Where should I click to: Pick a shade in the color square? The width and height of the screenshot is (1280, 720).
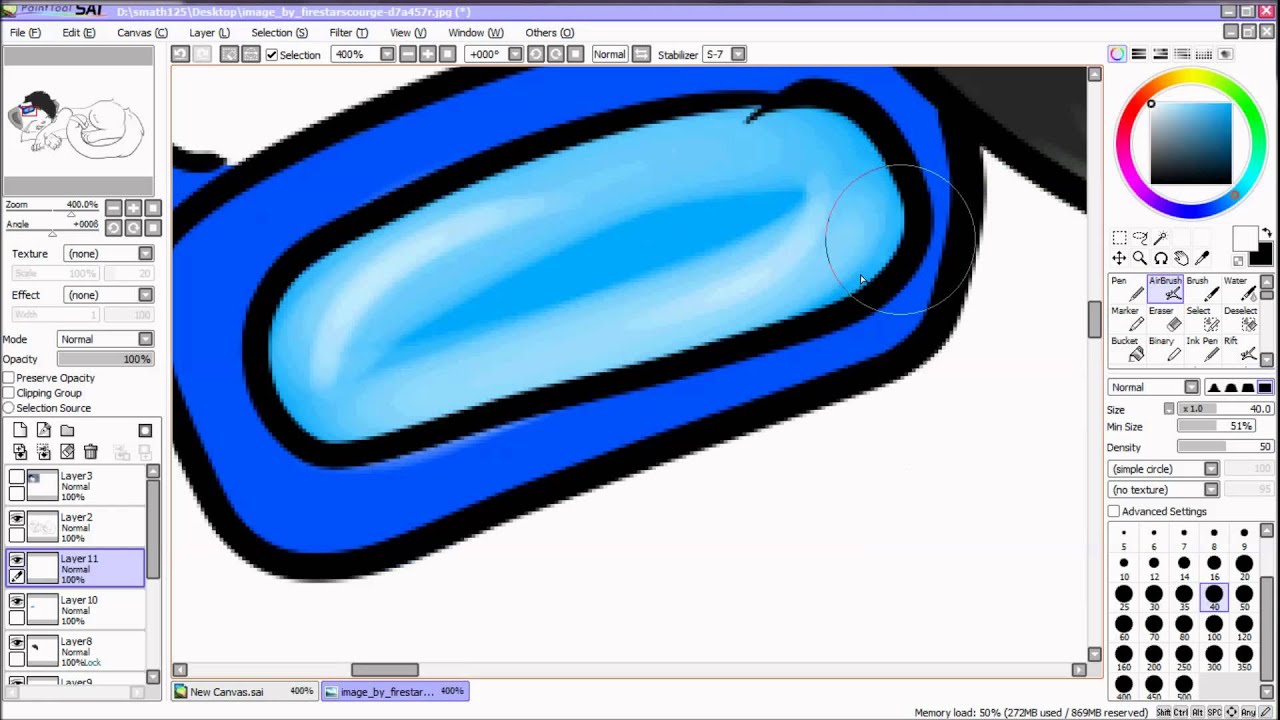coord(1190,143)
